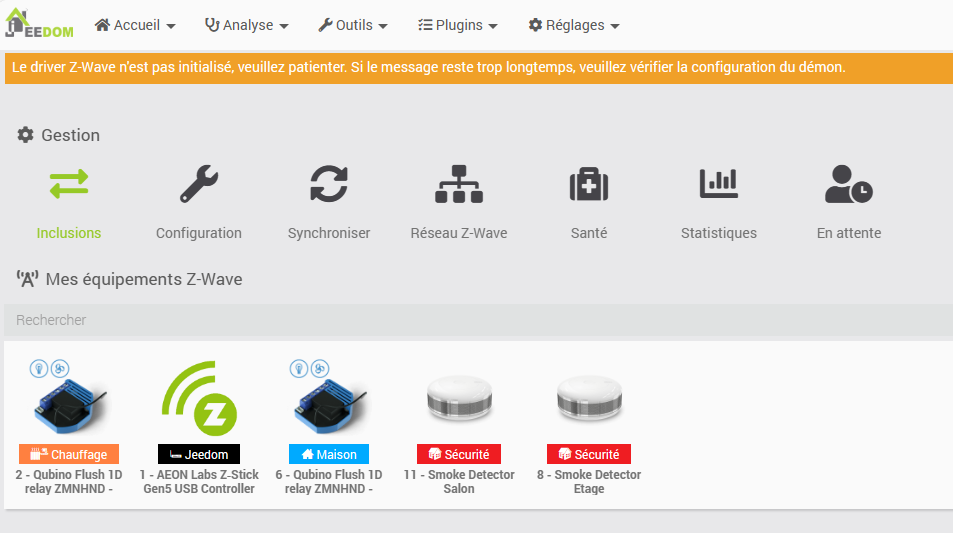Click the Santé label
Image resolution: width=953 pixels, height=533 pixels.
click(x=589, y=233)
